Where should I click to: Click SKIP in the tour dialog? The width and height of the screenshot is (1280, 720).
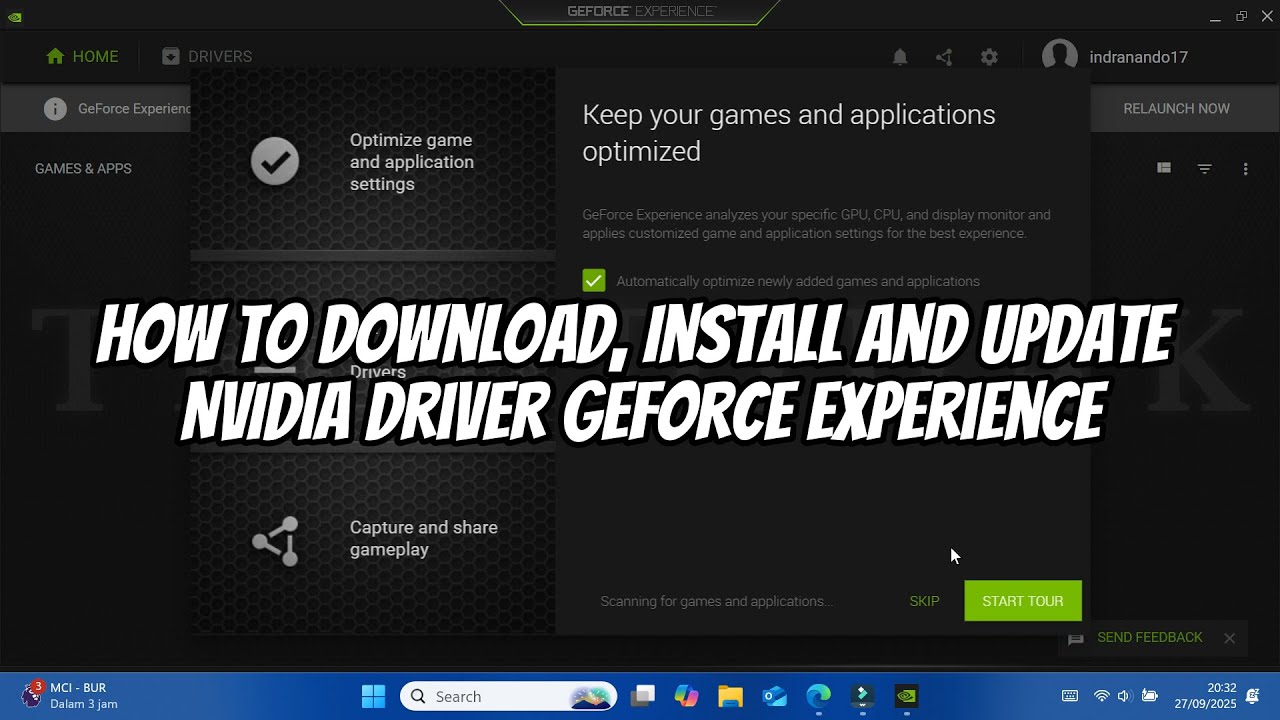pyautogui.click(x=924, y=601)
